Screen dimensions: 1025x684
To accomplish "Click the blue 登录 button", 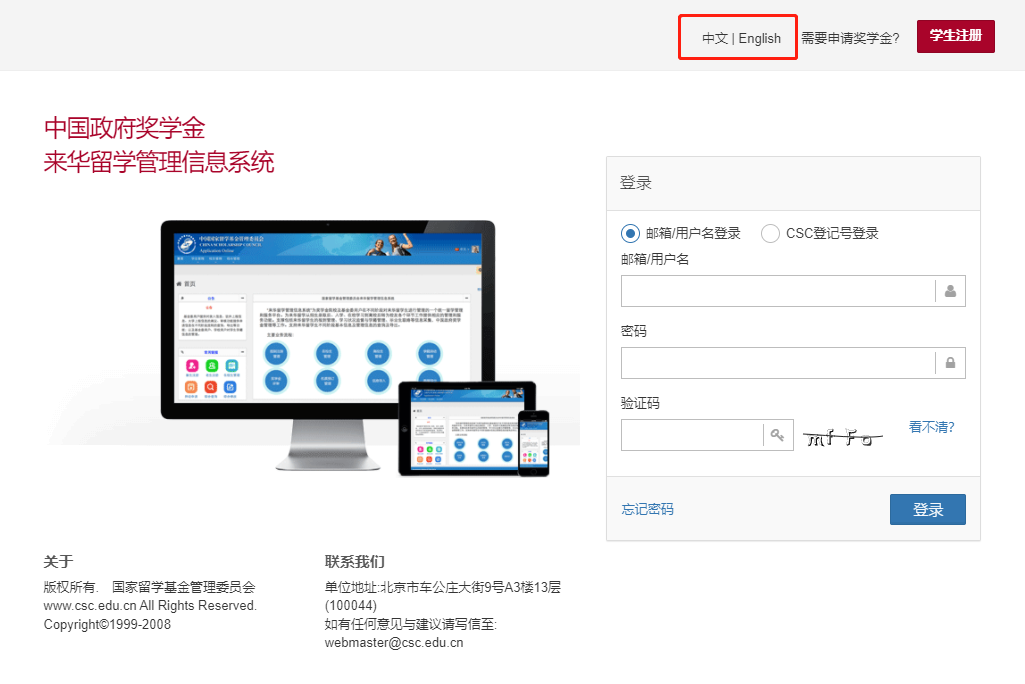I will pyautogui.click(x=927, y=509).
